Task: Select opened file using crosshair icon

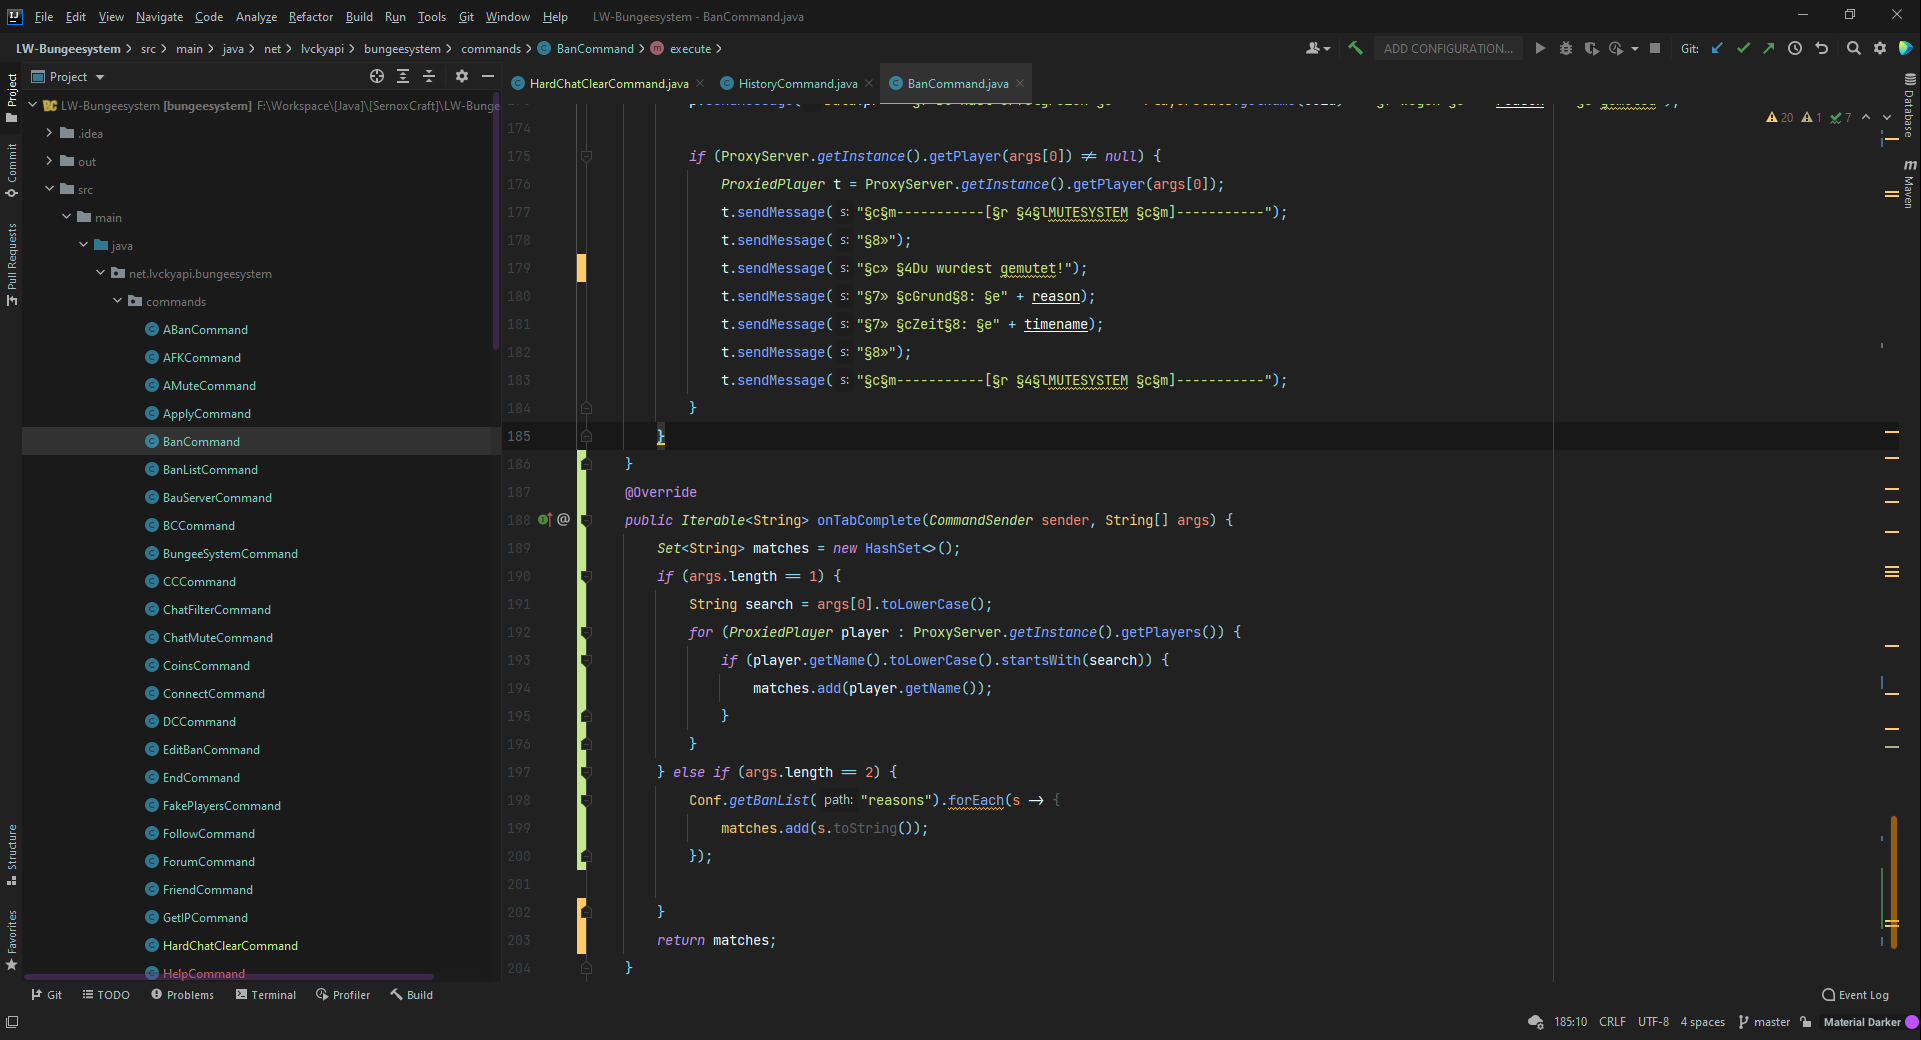Action: pos(377,76)
